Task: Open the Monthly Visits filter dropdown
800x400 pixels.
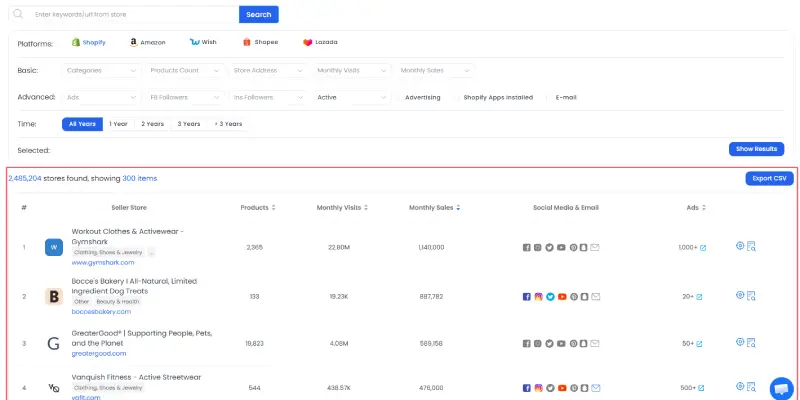Action: 352,71
